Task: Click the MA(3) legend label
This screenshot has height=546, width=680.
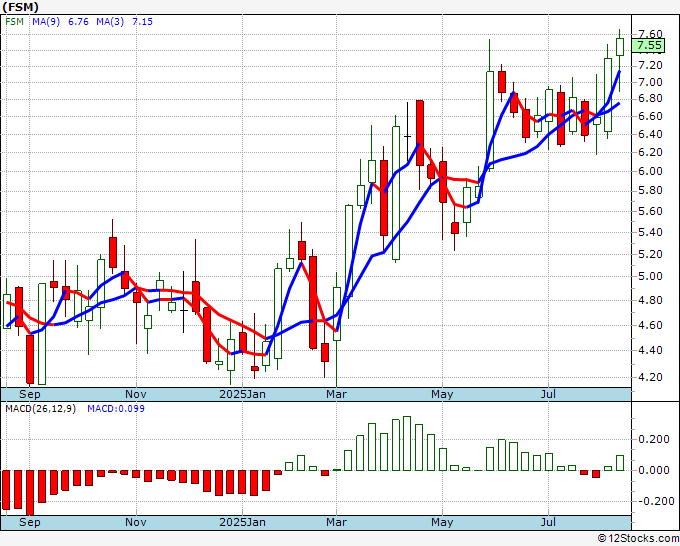Action: point(110,22)
